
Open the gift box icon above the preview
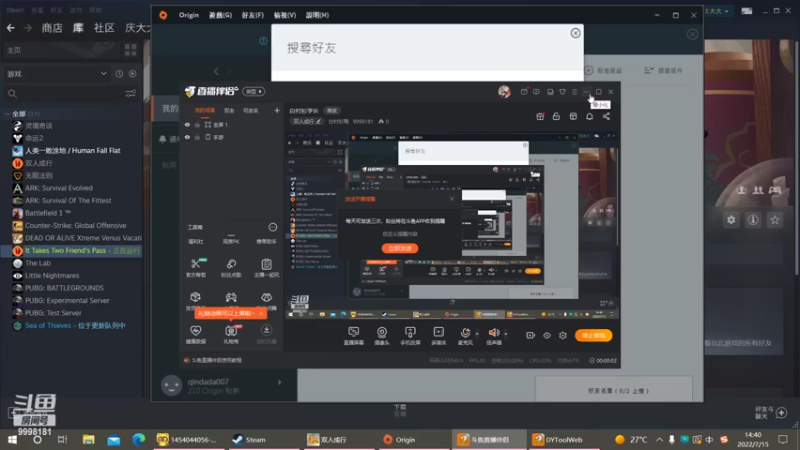pos(540,116)
